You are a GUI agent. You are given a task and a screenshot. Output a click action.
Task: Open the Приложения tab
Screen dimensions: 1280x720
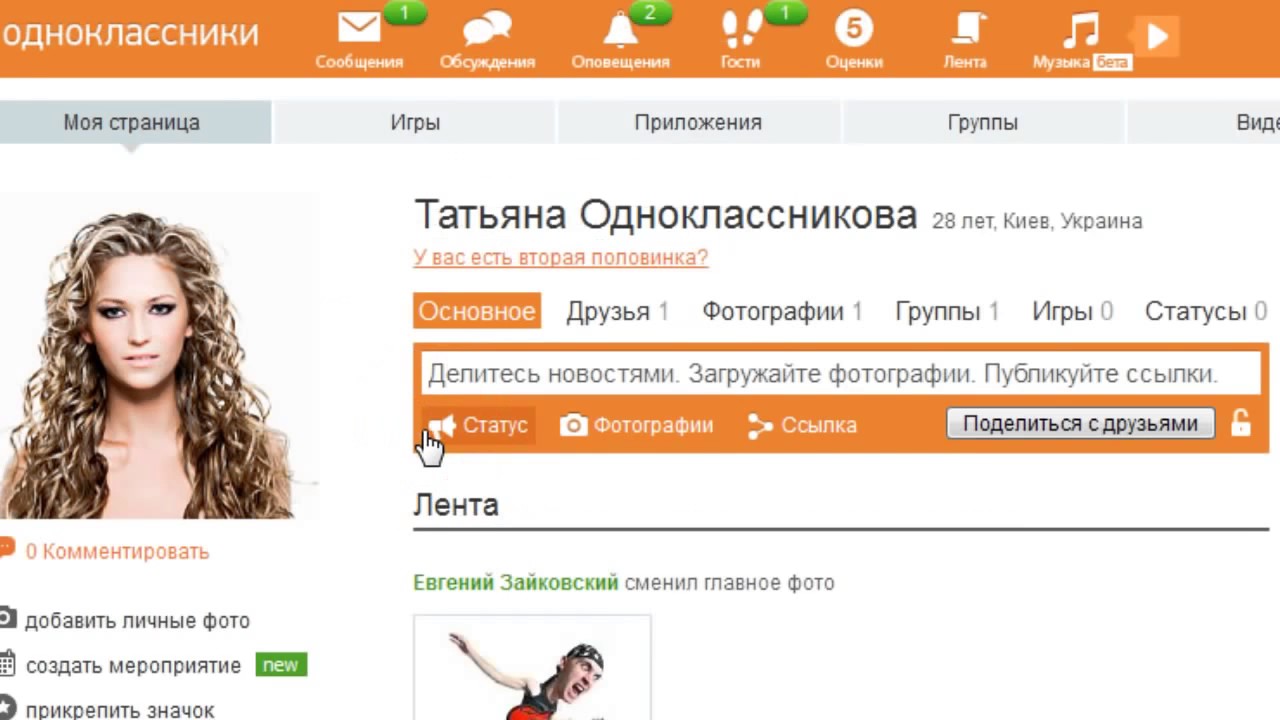[698, 122]
